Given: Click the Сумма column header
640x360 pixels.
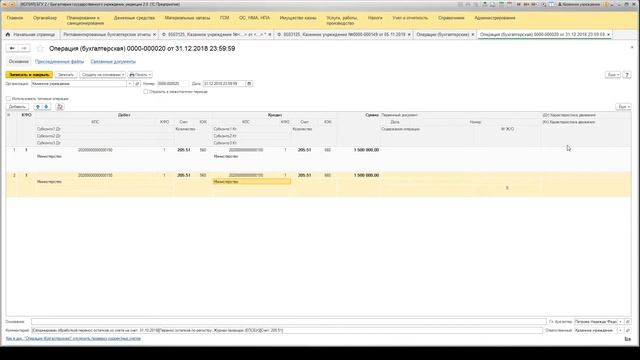Looking at the screenshot, I should click(372, 115).
